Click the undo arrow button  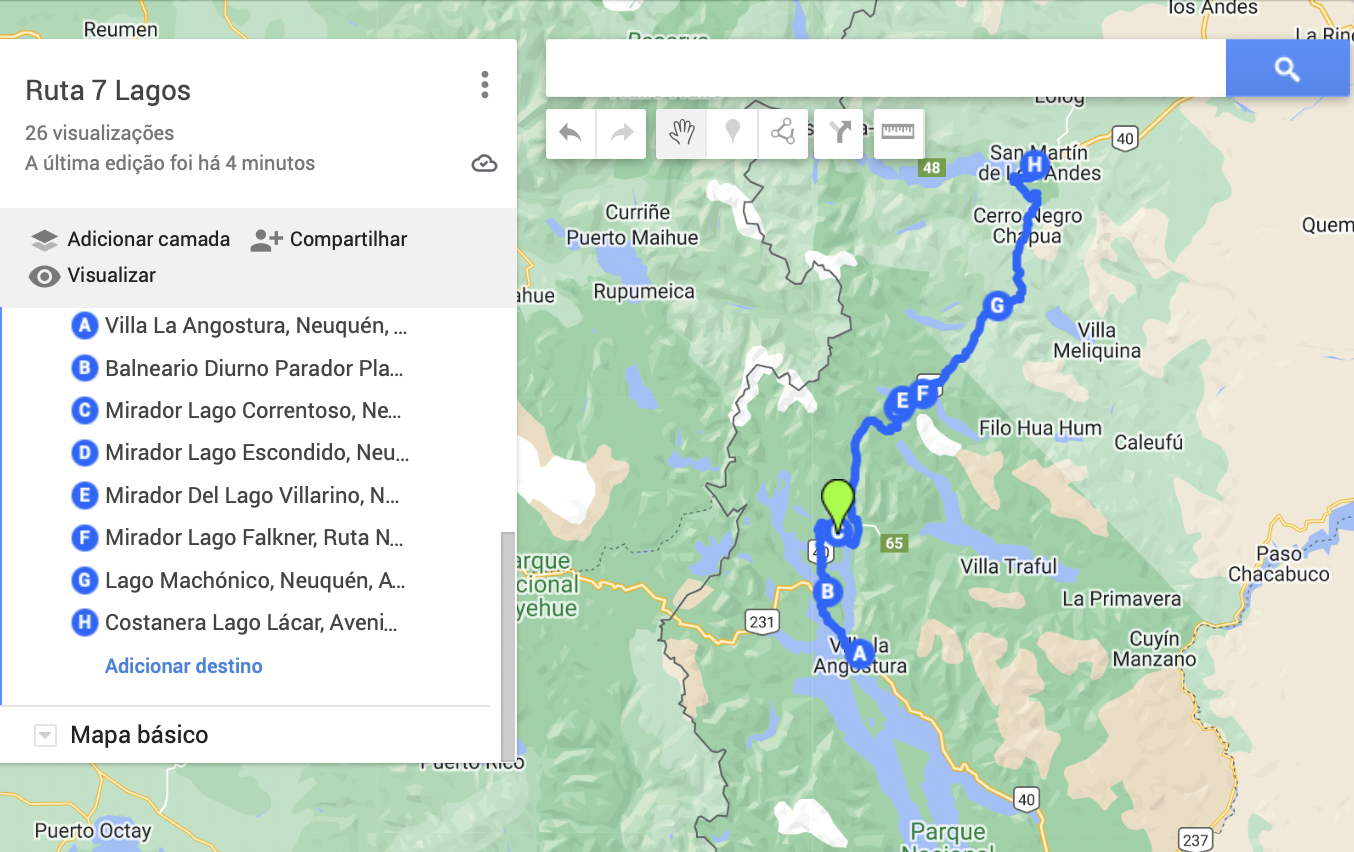[x=571, y=133]
